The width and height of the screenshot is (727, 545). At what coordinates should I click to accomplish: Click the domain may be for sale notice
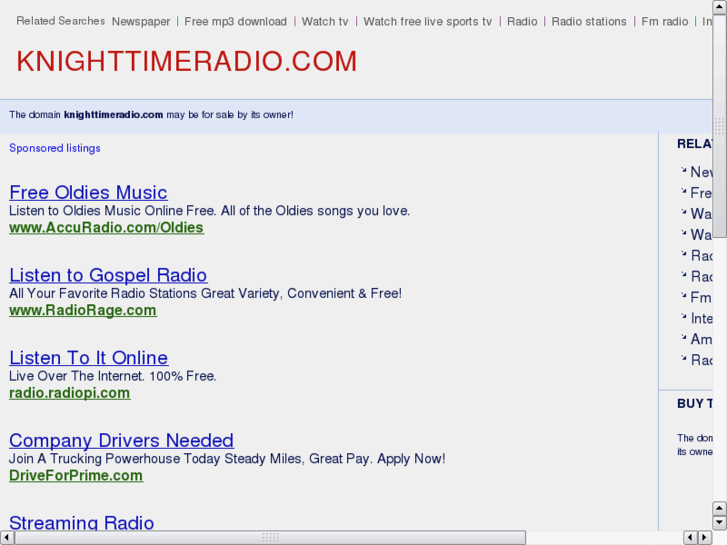pyautogui.click(x=151, y=115)
